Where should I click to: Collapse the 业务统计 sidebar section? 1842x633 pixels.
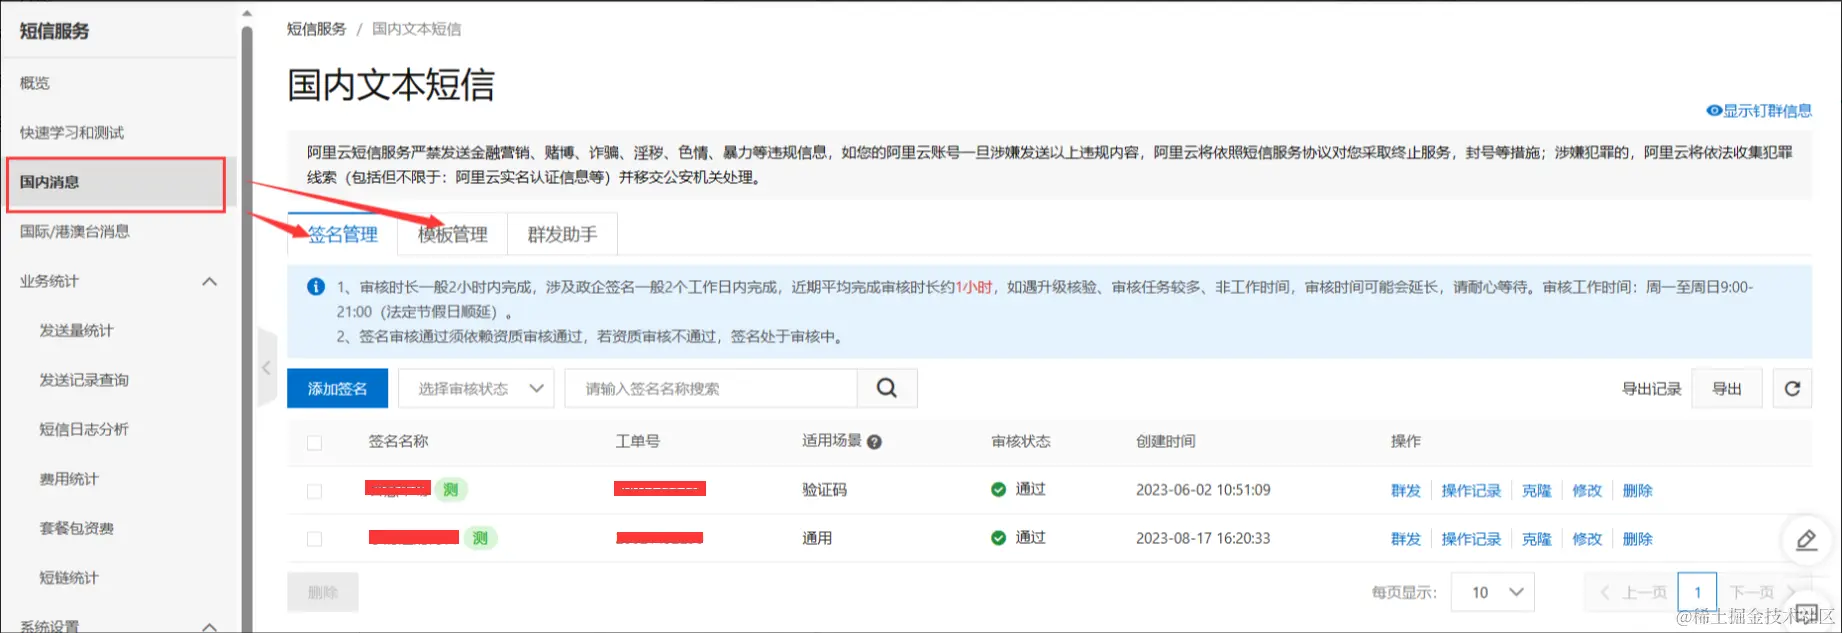tap(209, 281)
